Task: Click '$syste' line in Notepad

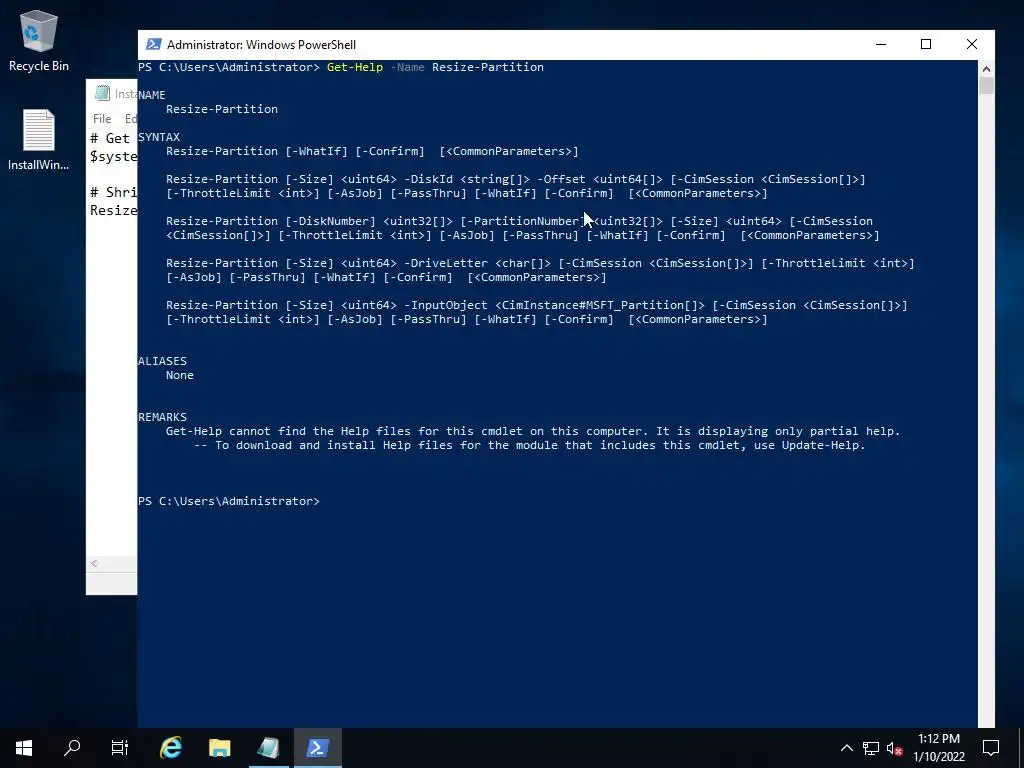Action: 114,157
